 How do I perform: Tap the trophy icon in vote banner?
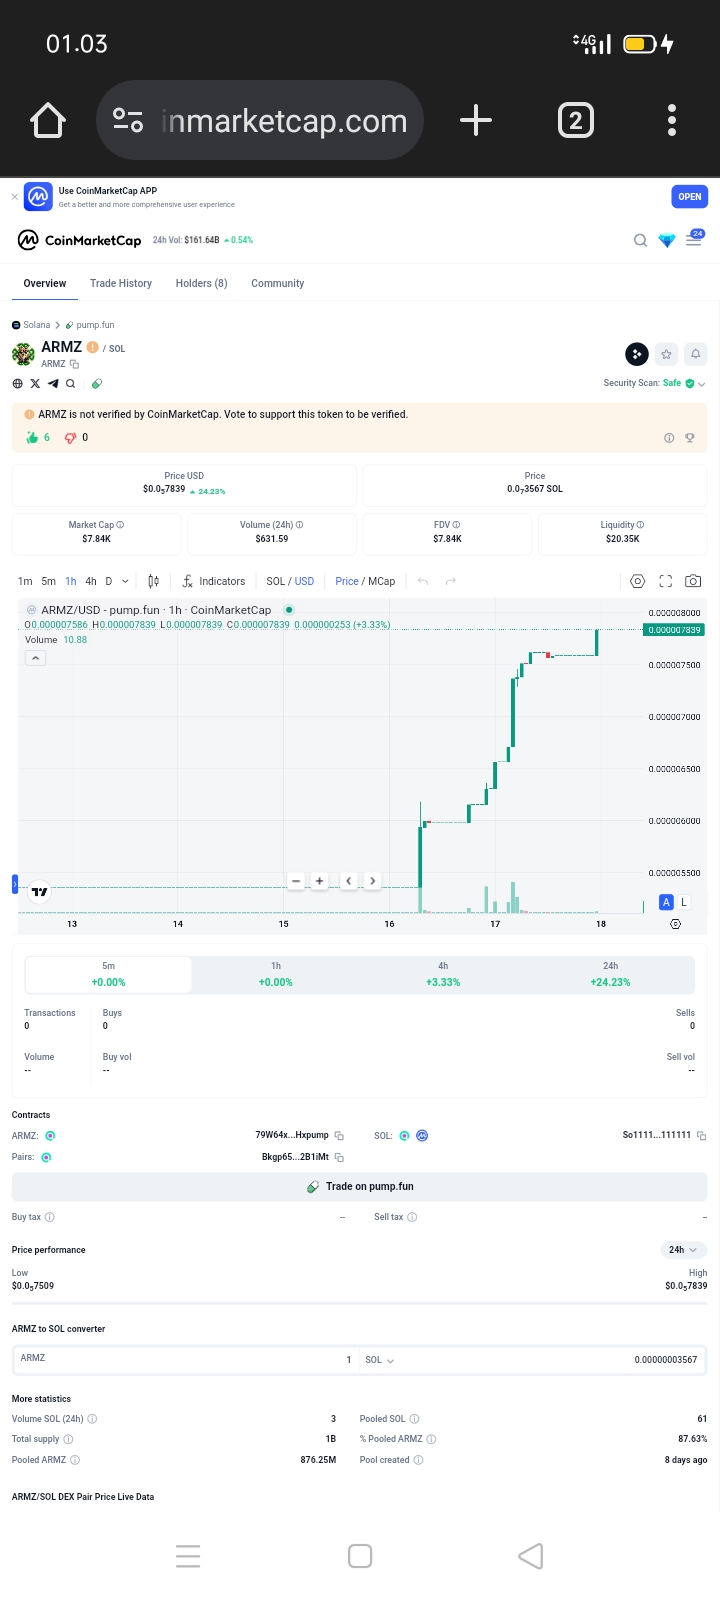(x=689, y=438)
